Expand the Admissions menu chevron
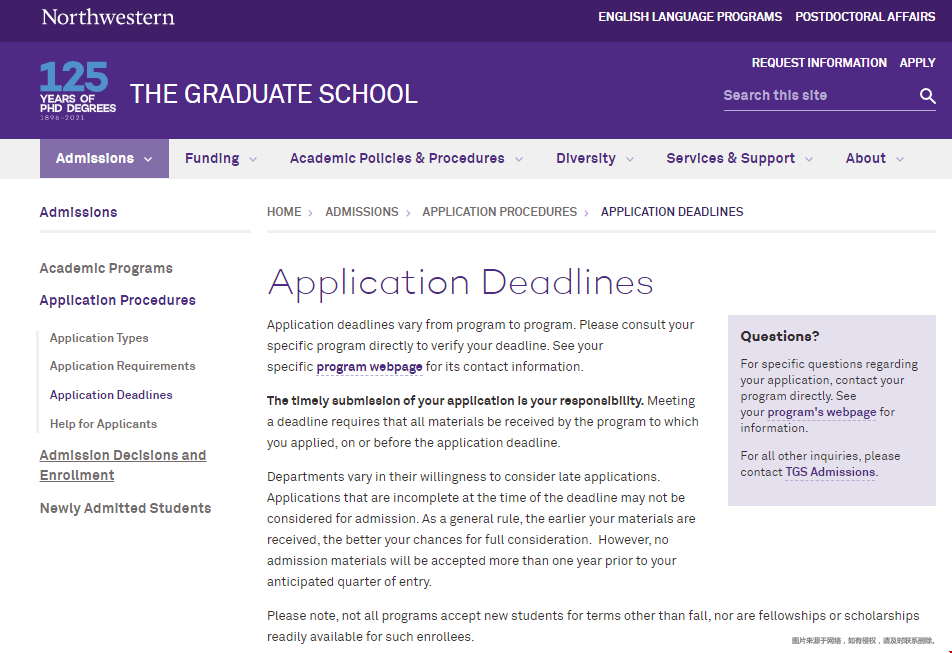The height and width of the screenshot is (653, 952). click(x=148, y=159)
